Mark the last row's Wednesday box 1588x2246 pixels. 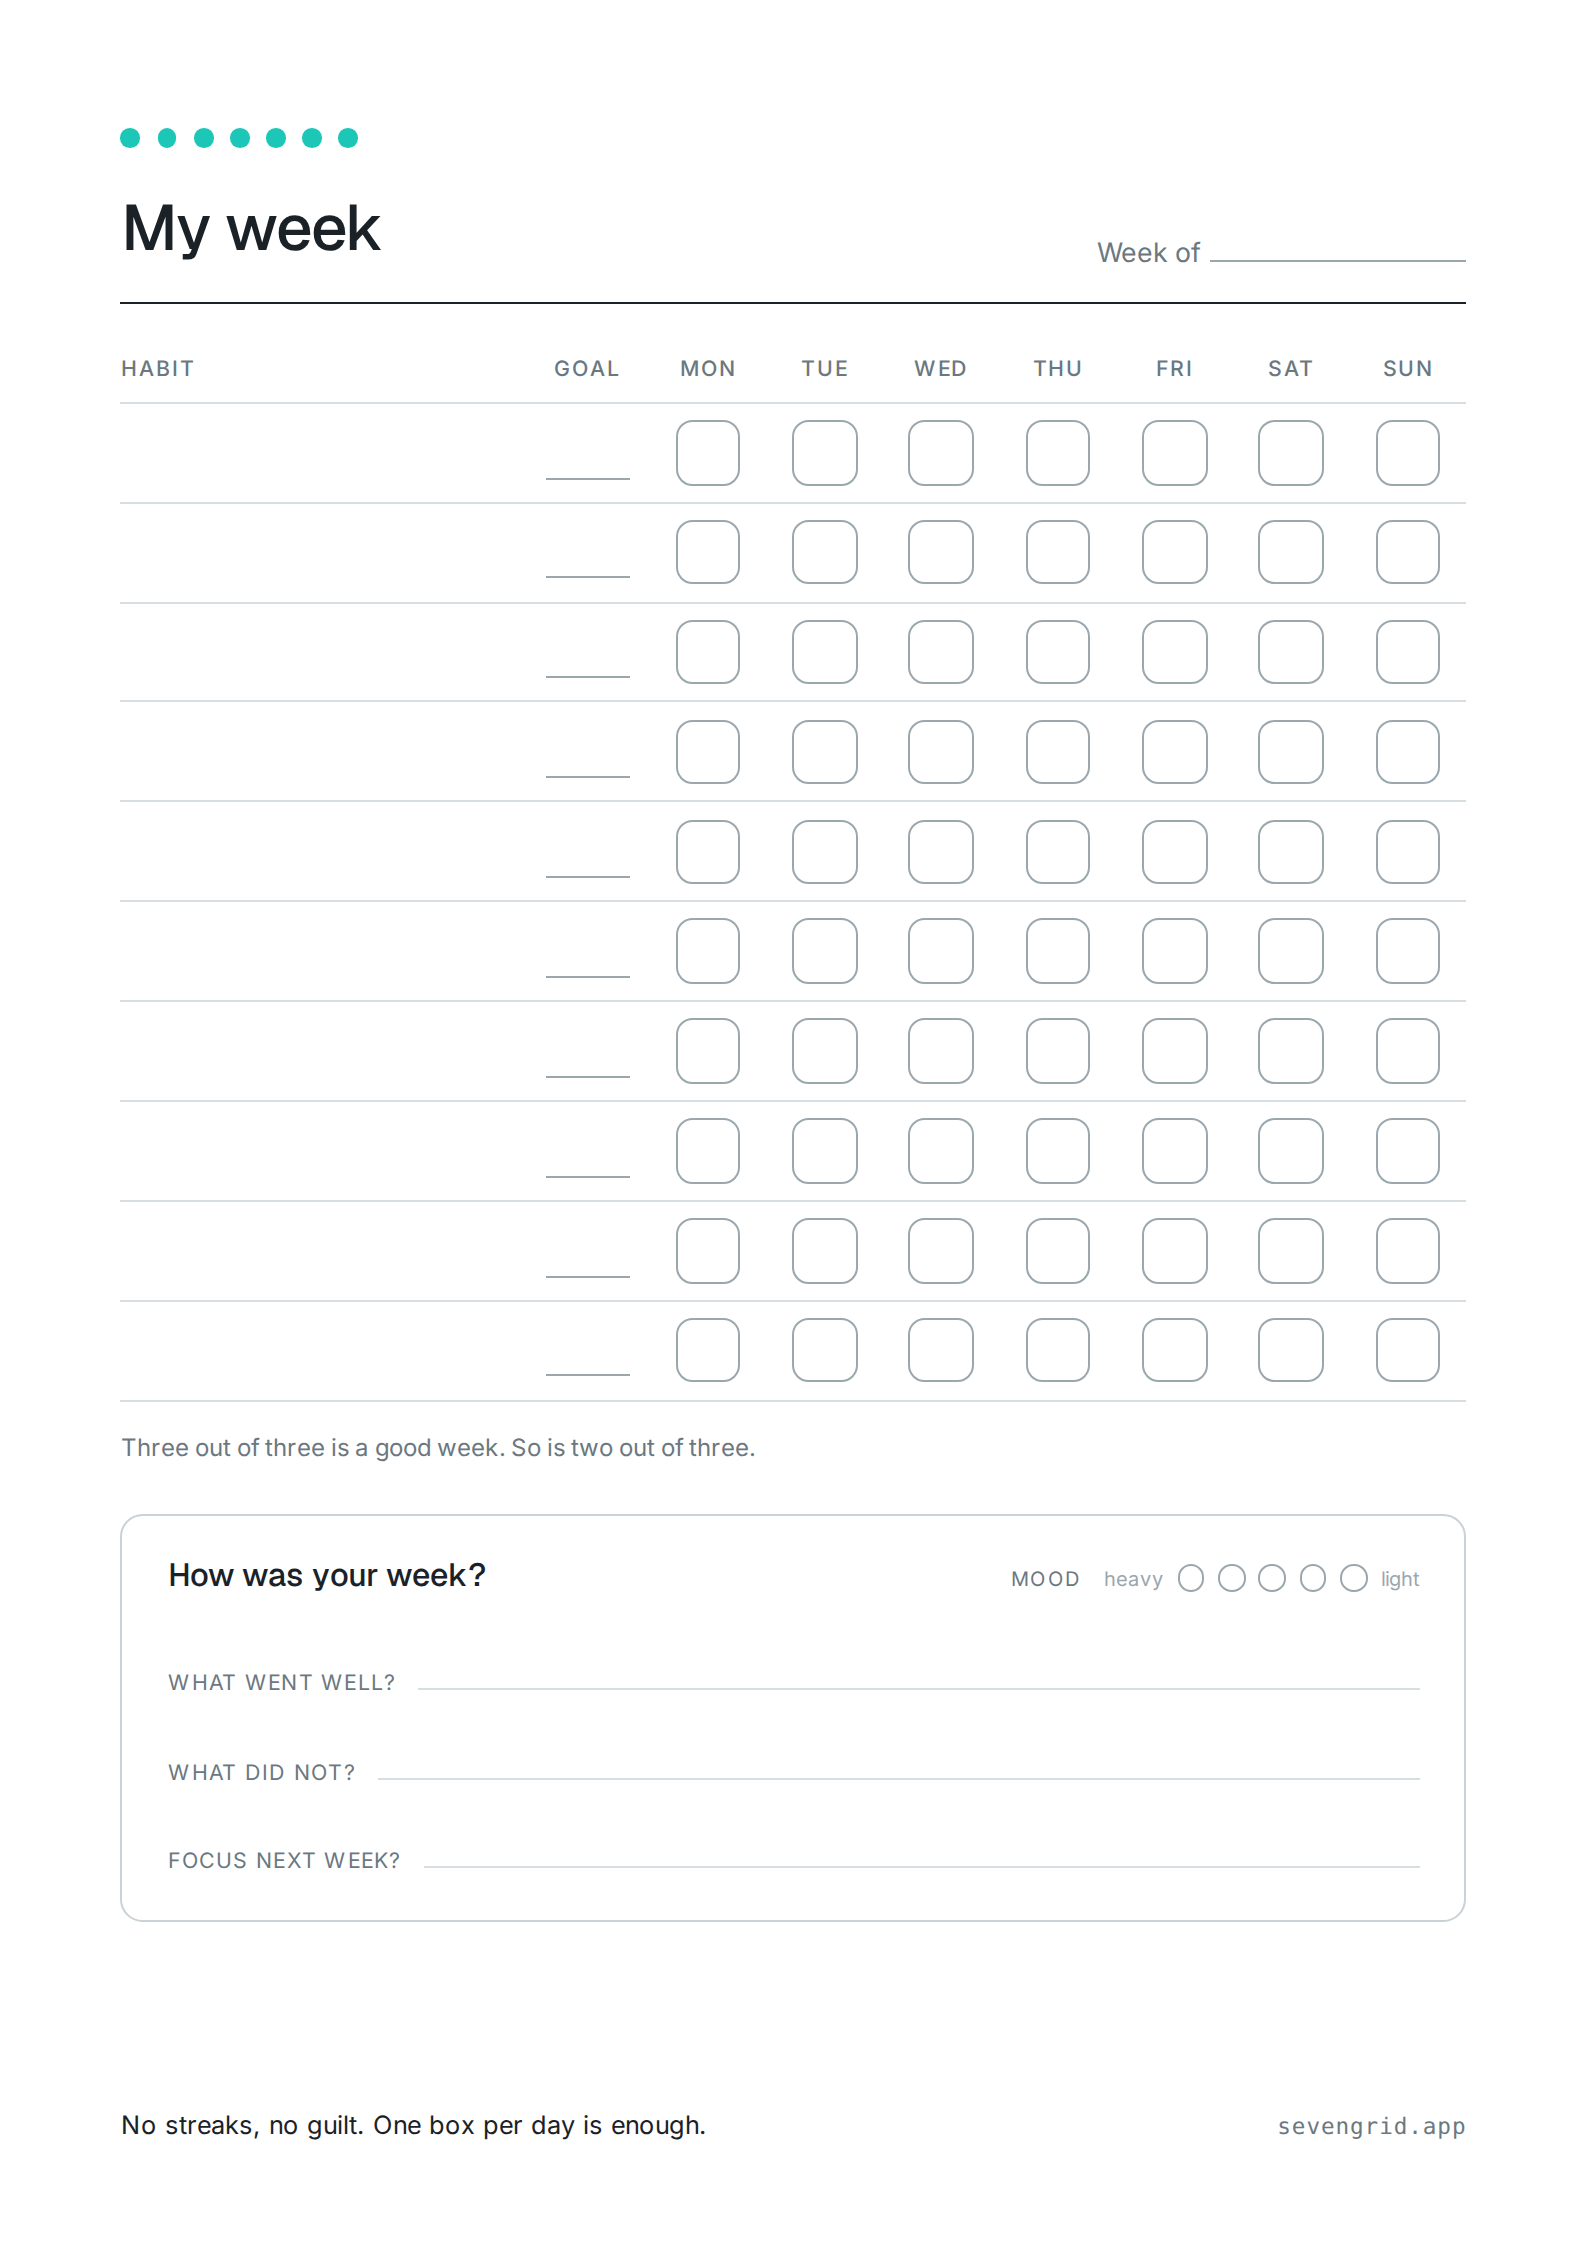(x=940, y=1350)
